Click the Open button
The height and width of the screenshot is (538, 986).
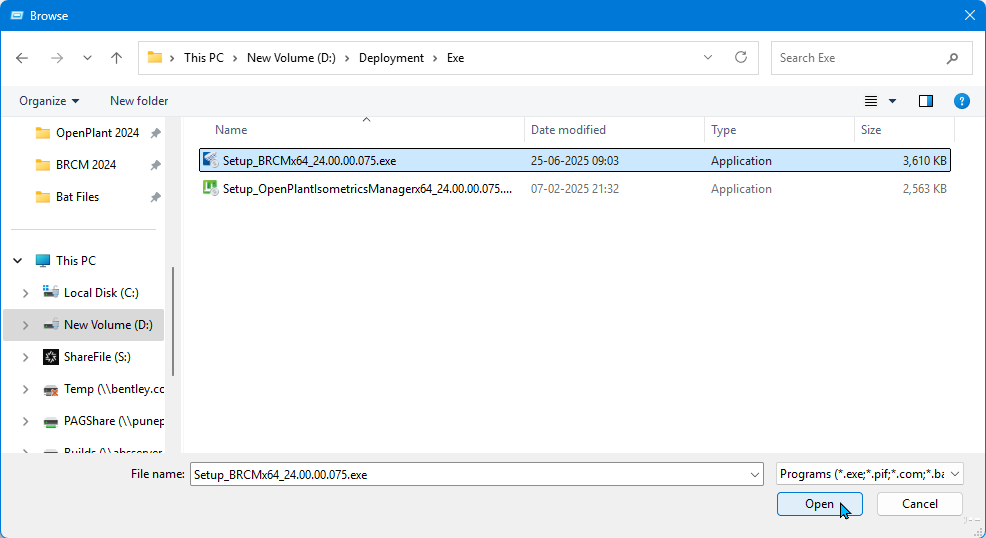click(819, 504)
